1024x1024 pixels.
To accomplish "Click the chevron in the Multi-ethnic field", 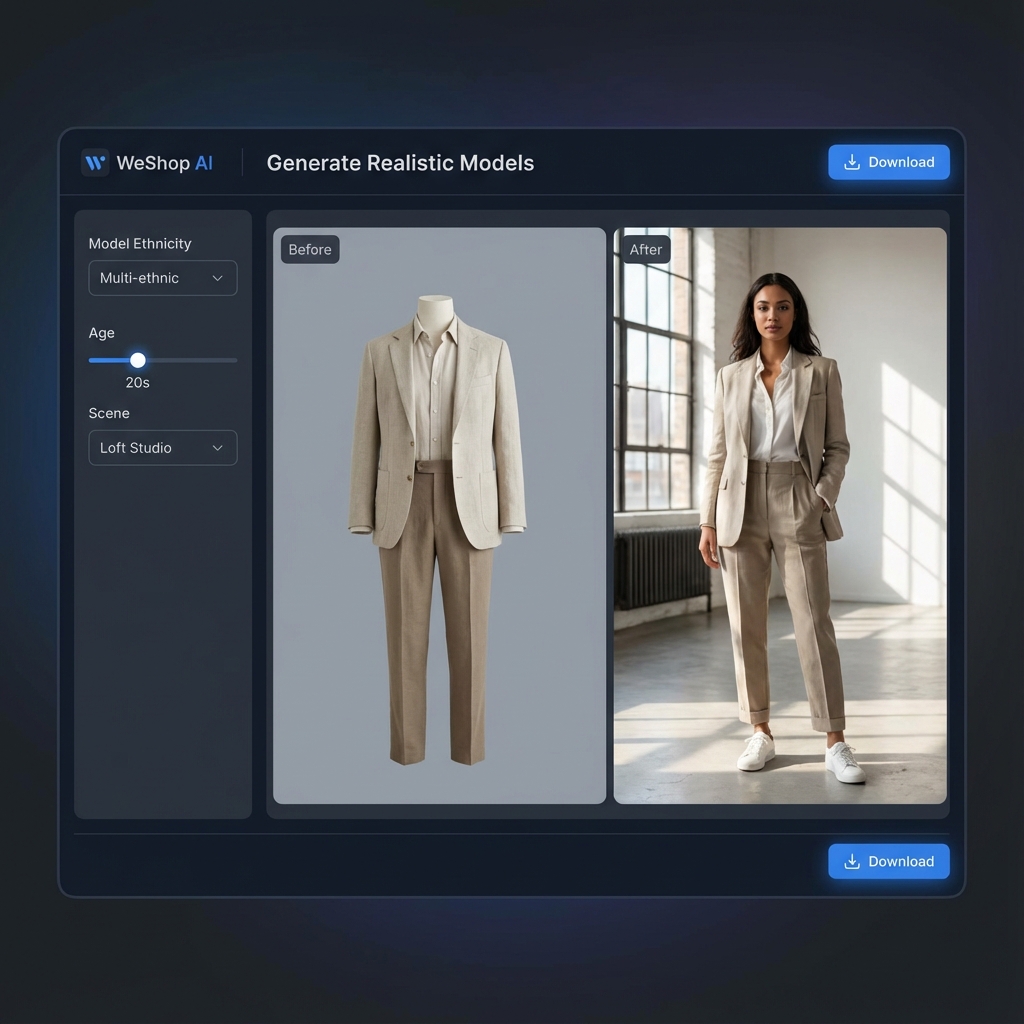I will 217,278.
